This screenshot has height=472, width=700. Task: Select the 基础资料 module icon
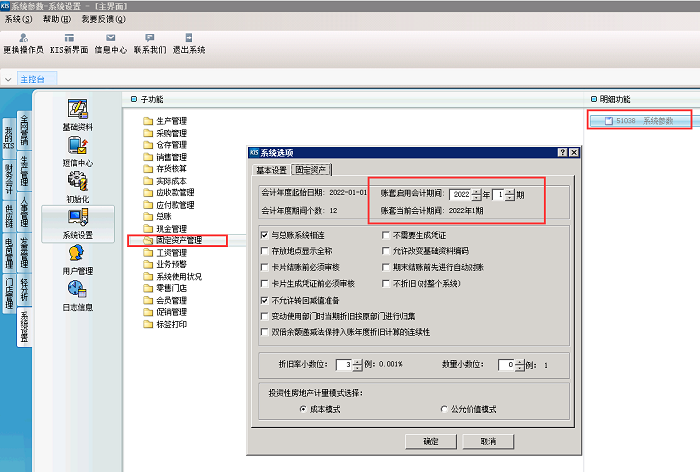(x=78, y=114)
